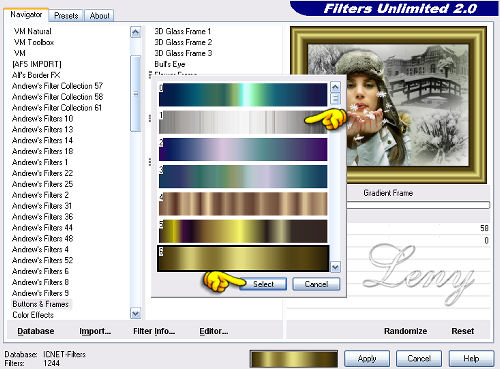
Task: Cancel the gradient picker popup
Action: pyautogui.click(x=316, y=284)
